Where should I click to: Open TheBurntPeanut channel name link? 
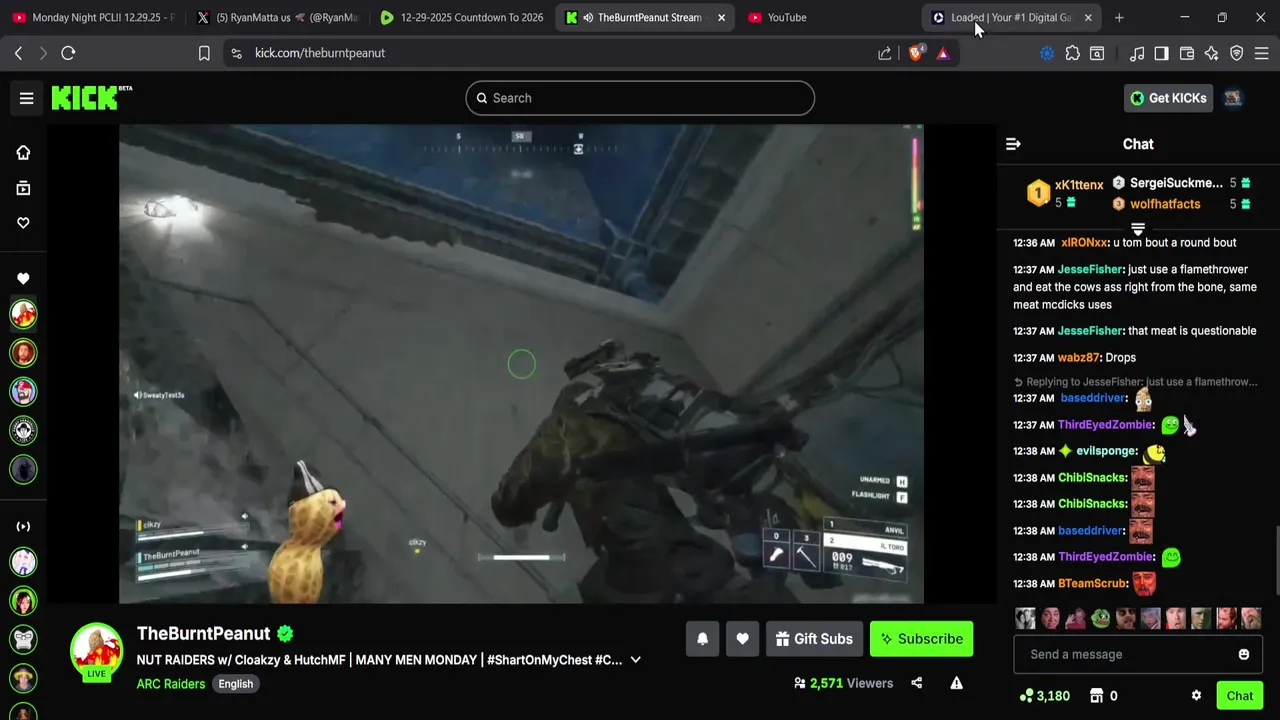click(x=204, y=633)
